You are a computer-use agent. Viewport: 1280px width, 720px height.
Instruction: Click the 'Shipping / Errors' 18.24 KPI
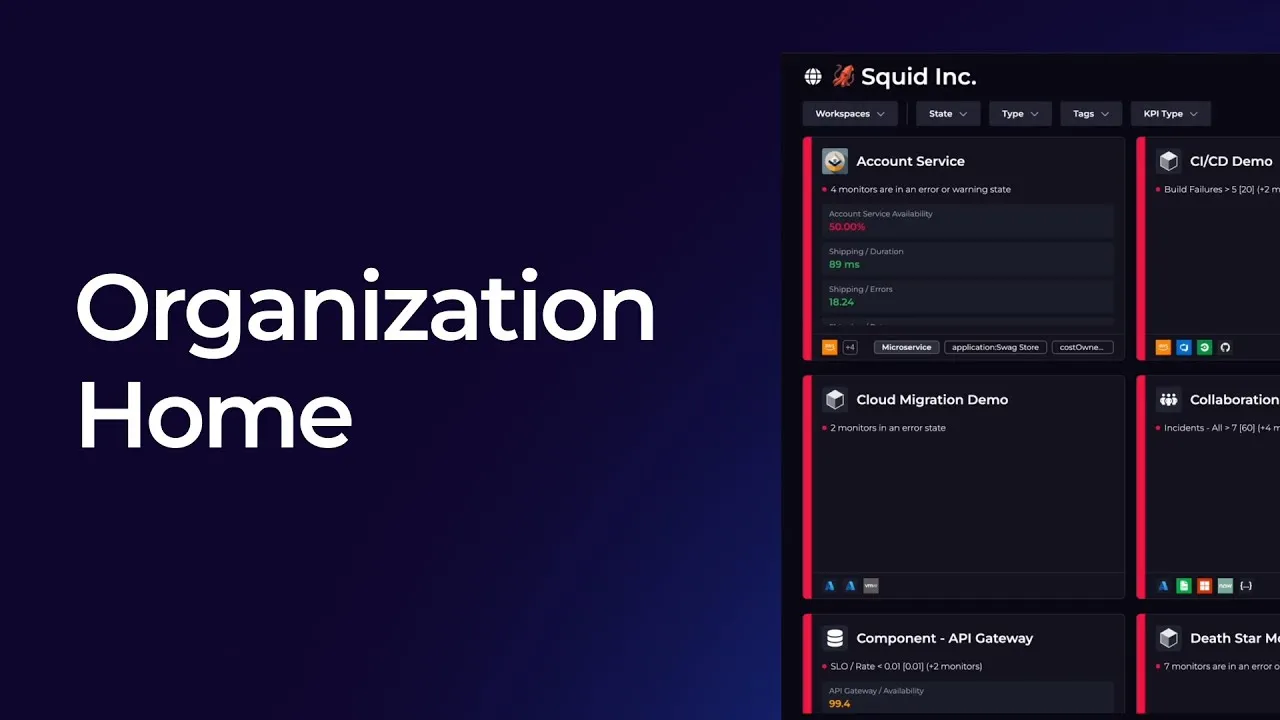pyautogui.click(x=968, y=296)
